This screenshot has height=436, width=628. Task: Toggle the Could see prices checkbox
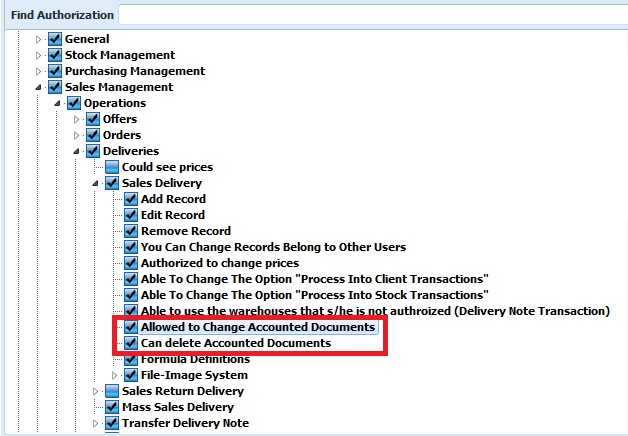112,167
